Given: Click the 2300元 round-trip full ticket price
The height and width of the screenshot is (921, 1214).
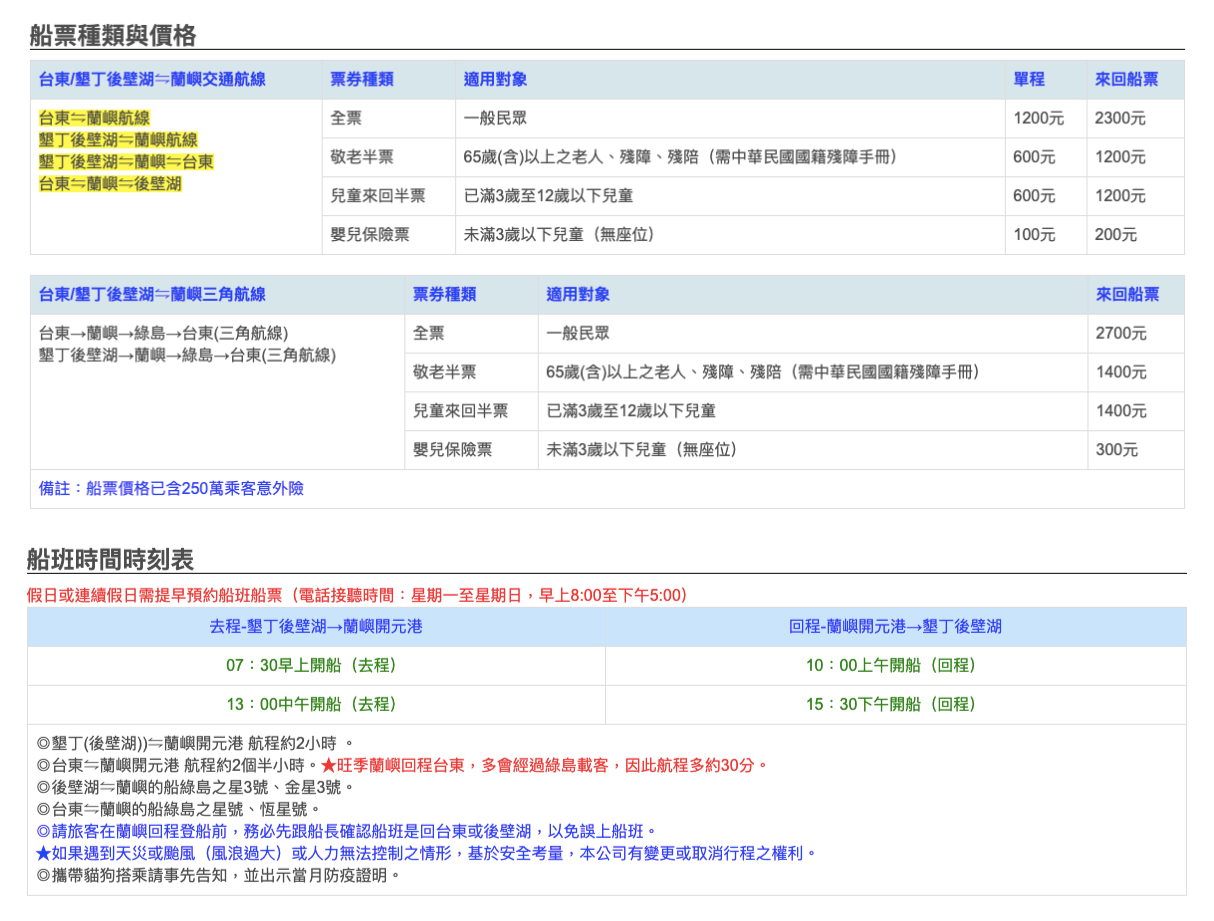Looking at the screenshot, I should [1120, 118].
